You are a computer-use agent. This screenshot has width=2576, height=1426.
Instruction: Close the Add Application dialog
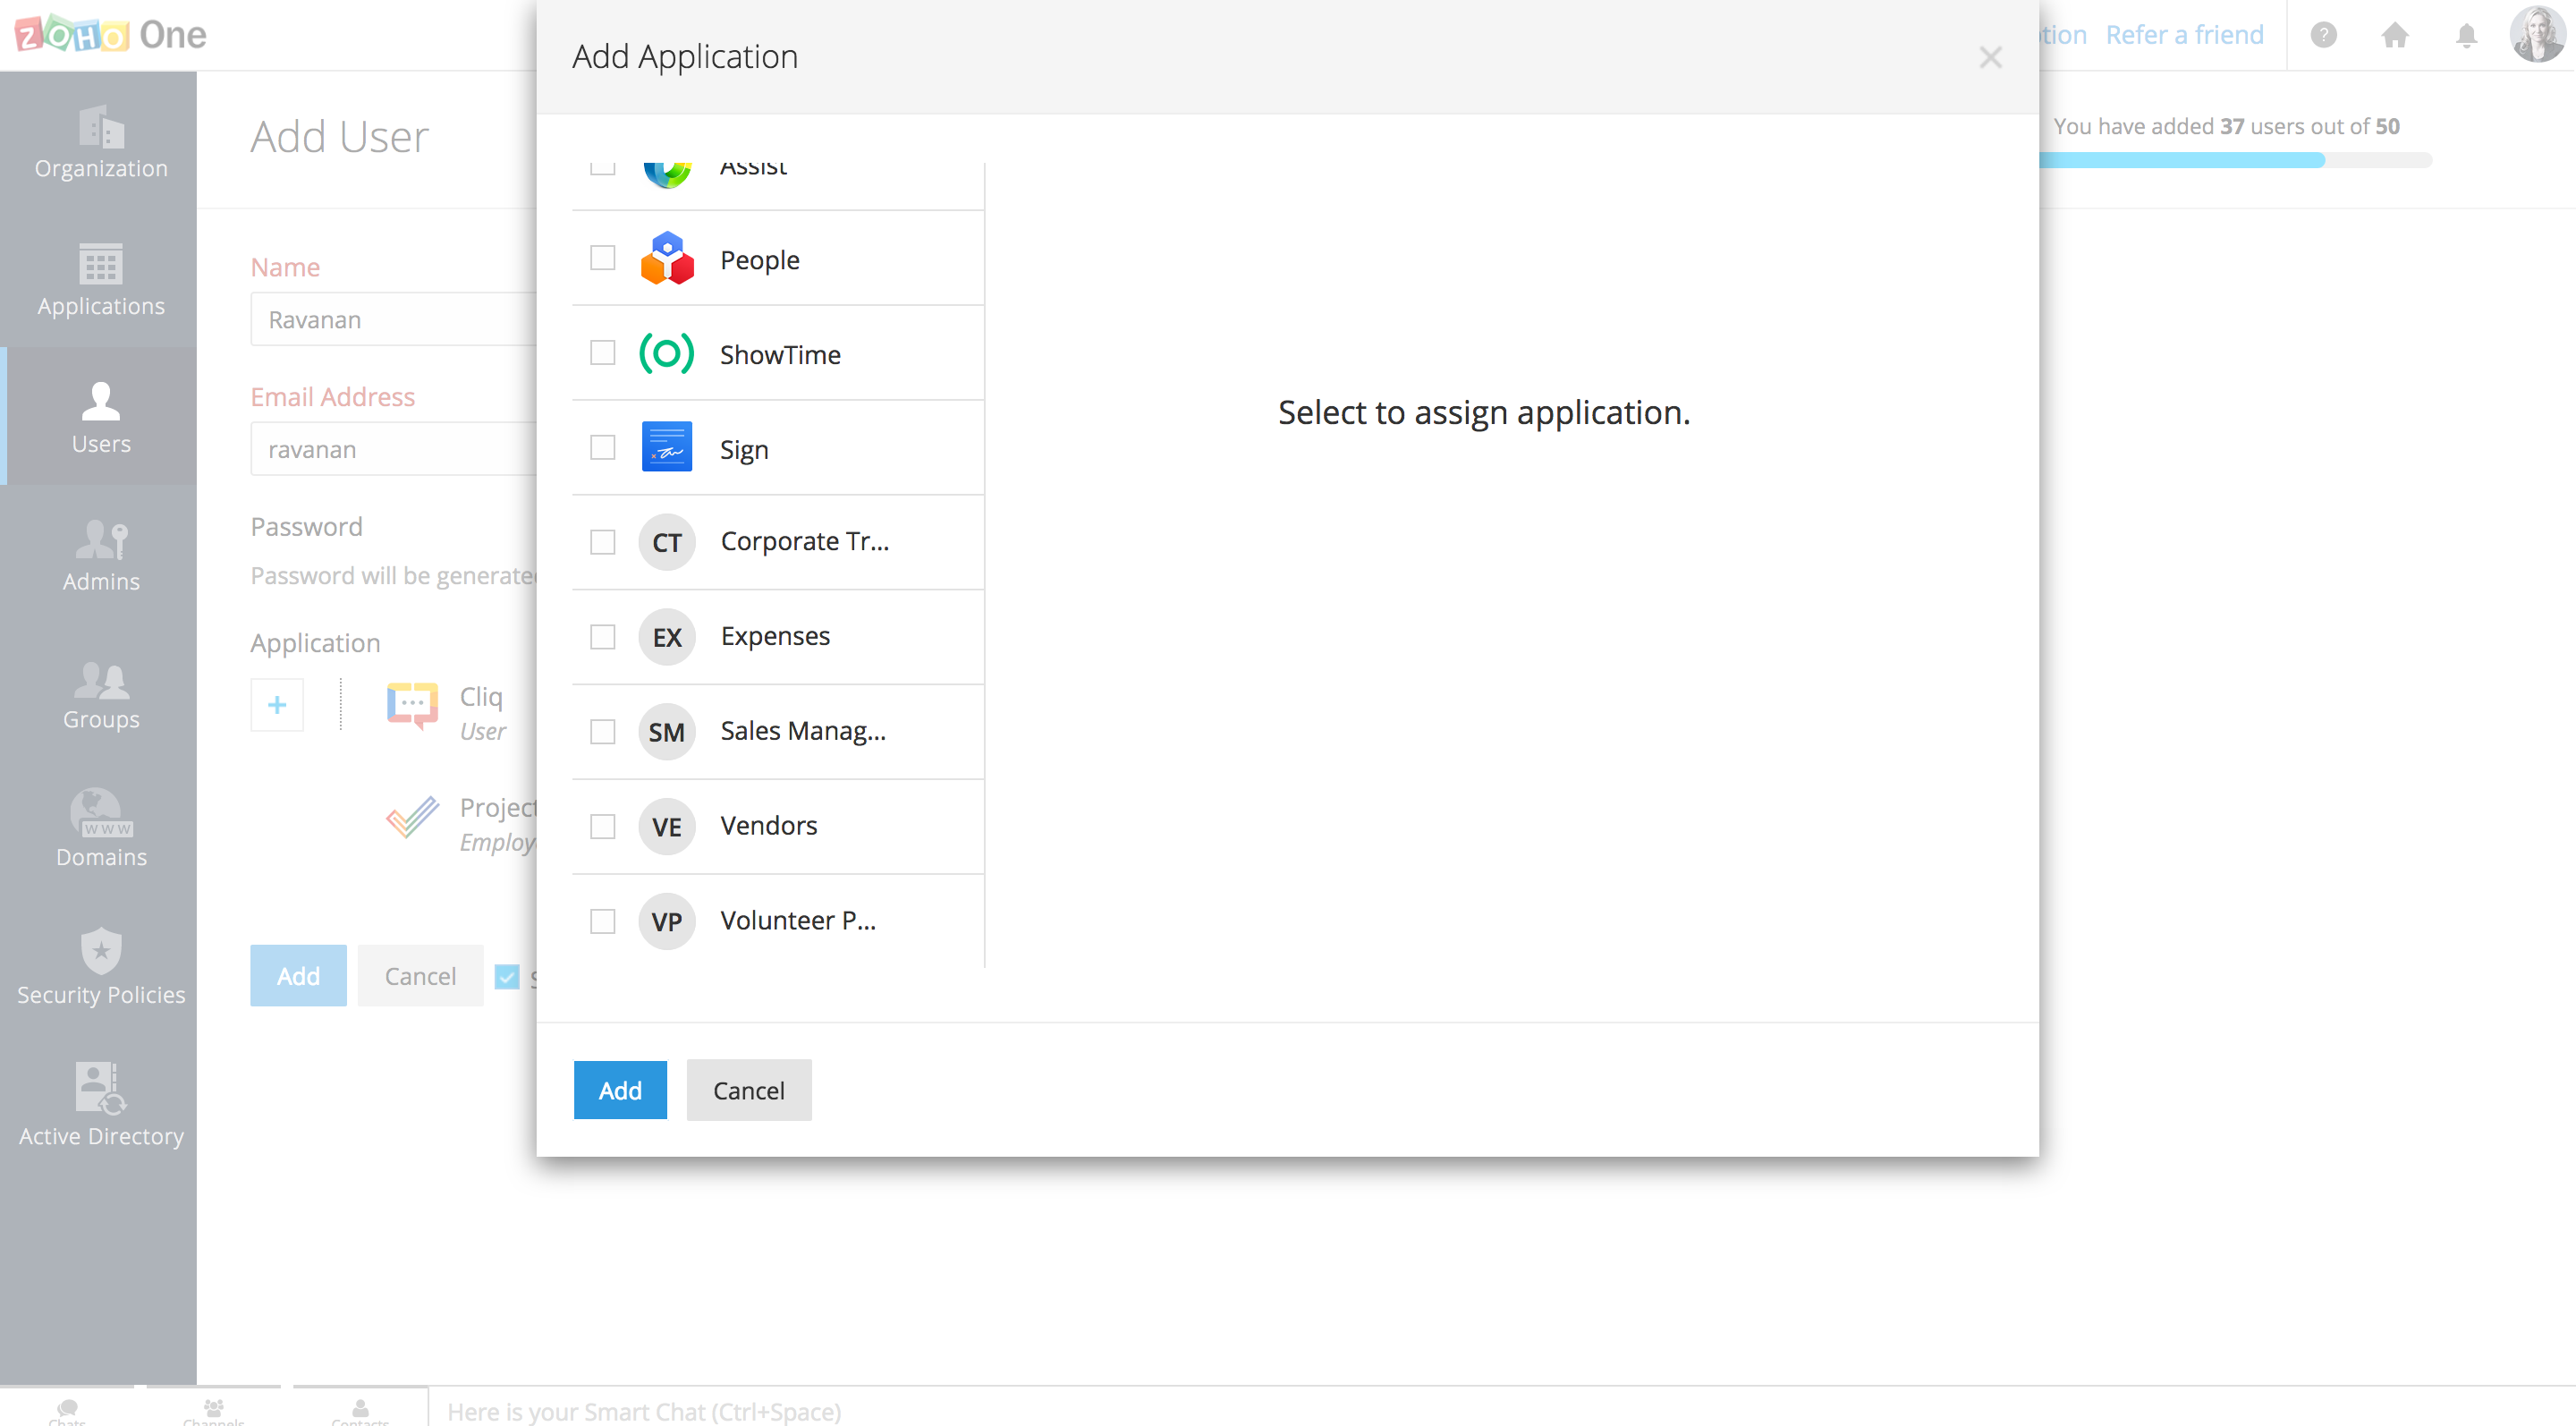(x=1990, y=58)
